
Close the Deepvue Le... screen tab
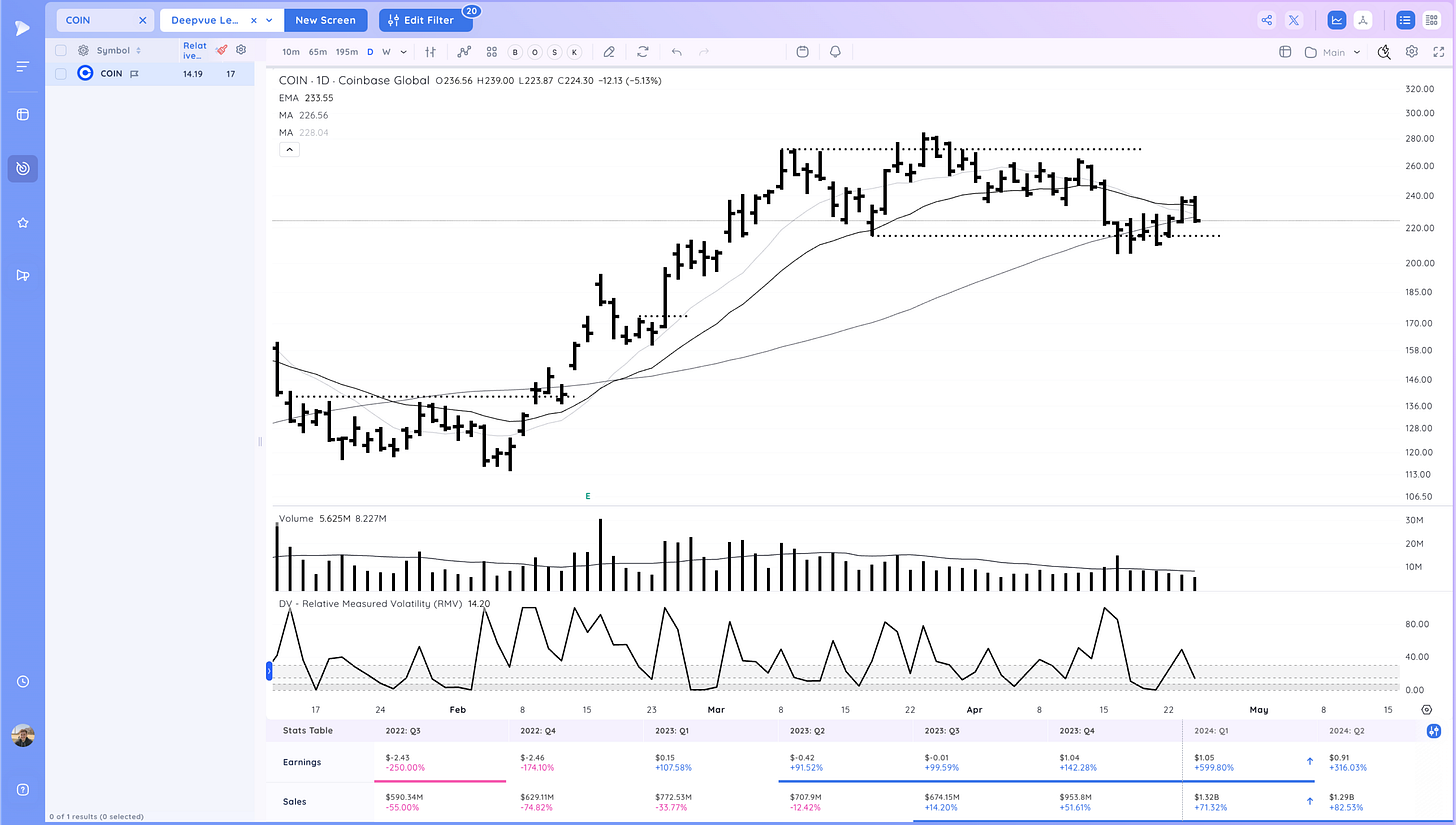click(253, 20)
